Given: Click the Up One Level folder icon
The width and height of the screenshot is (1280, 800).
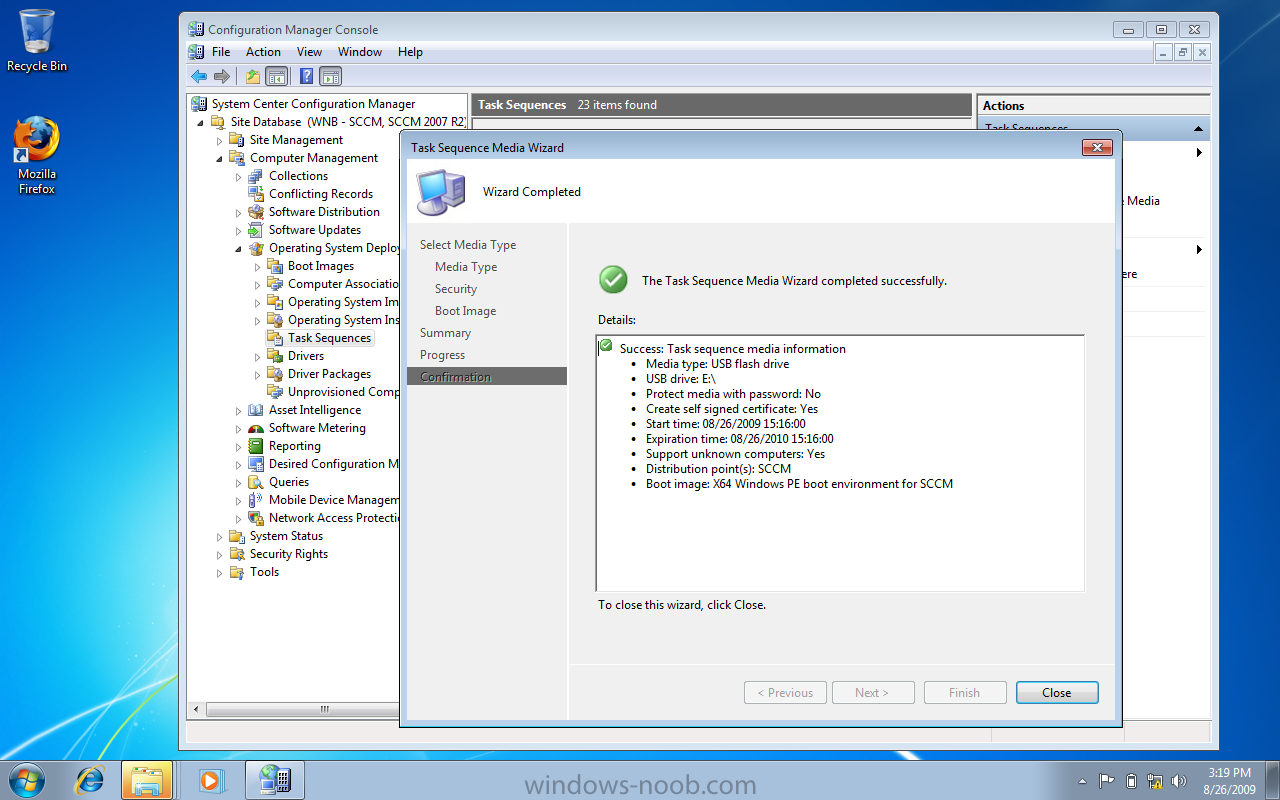Looking at the screenshot, I should tap(253, 76).
